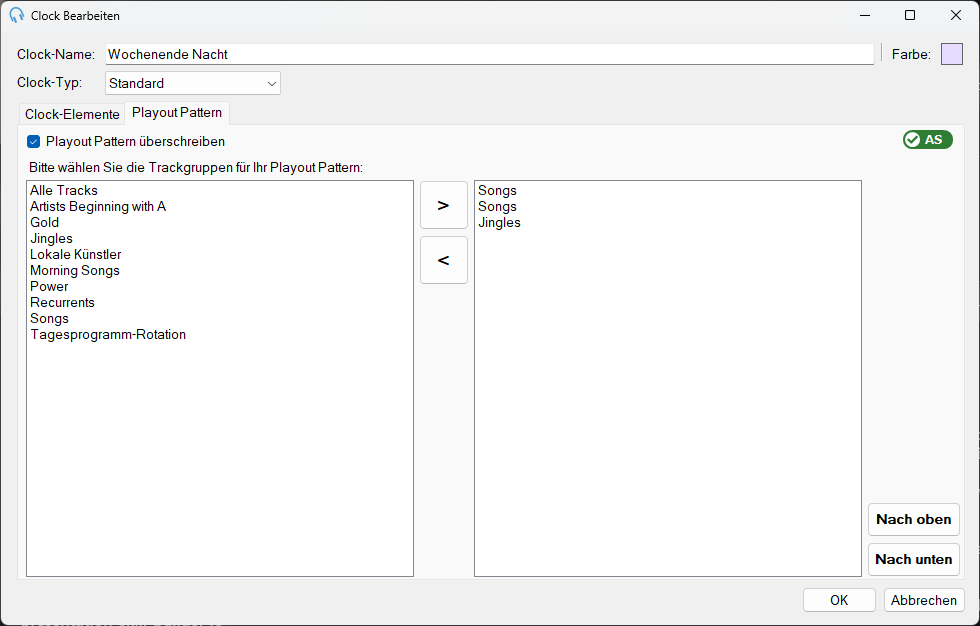This screenshot has width=980, height=626.
Task: Select Jingles in the pattern list
Action: 499,222
